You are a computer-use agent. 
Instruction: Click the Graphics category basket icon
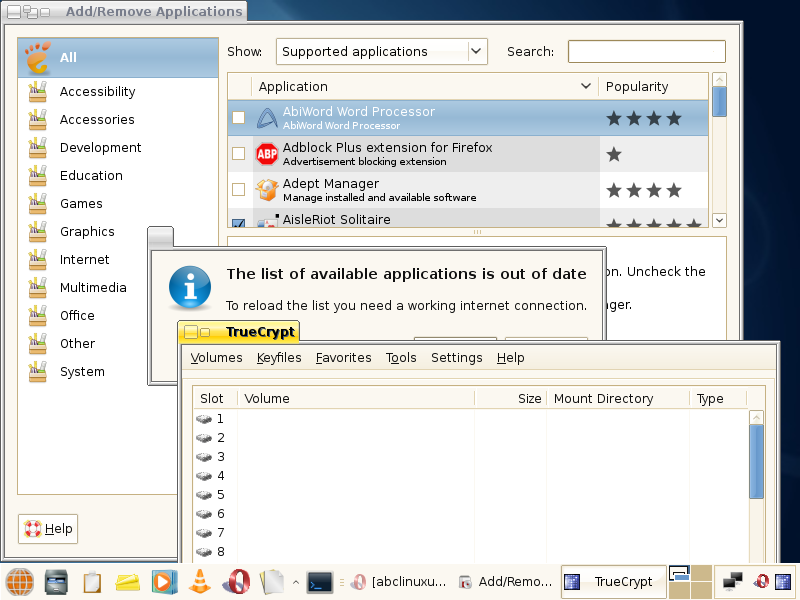point(38,232)
